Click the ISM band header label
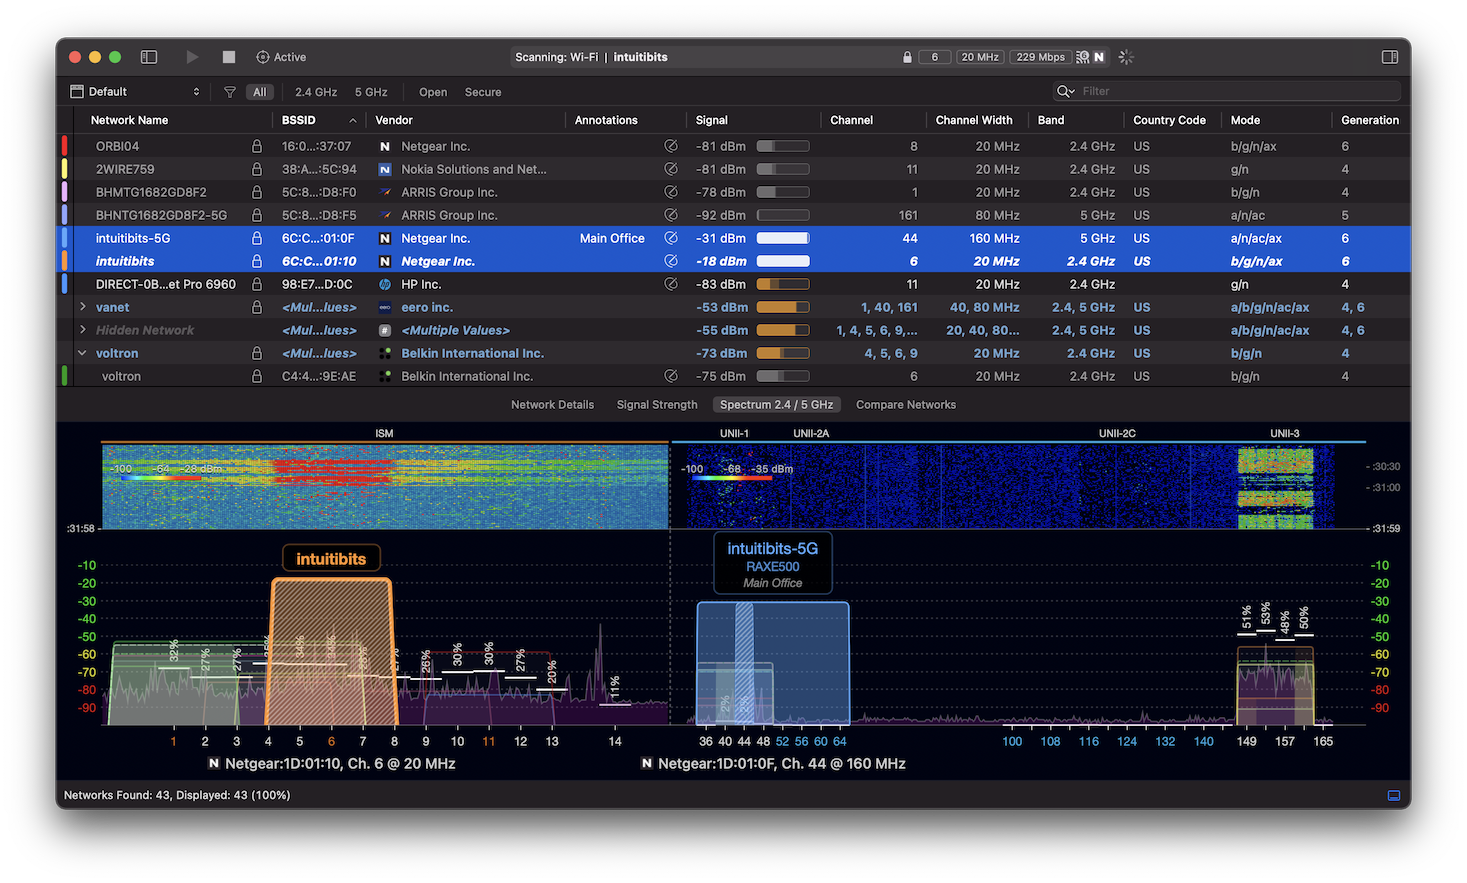Viewport: 1467px width, 883px height. point(384,433)
